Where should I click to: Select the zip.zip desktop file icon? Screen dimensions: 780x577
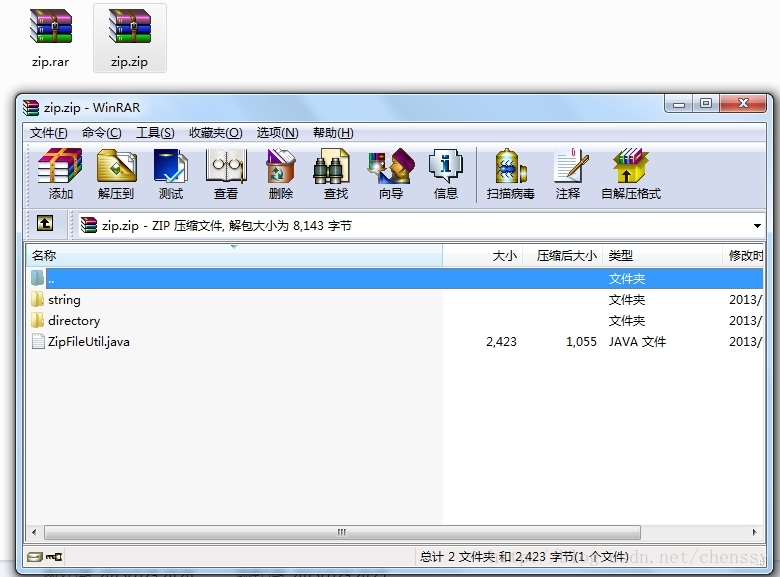pos(129,26)
